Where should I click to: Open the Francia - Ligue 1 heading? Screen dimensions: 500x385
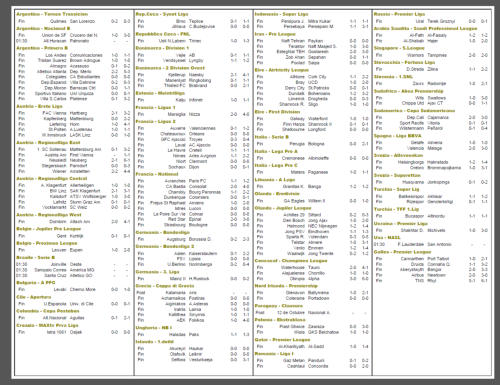tap(155, 108)
